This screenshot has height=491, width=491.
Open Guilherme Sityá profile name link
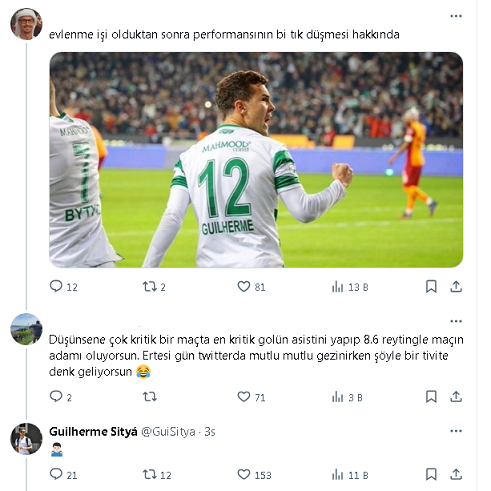(x=93, y=432)
